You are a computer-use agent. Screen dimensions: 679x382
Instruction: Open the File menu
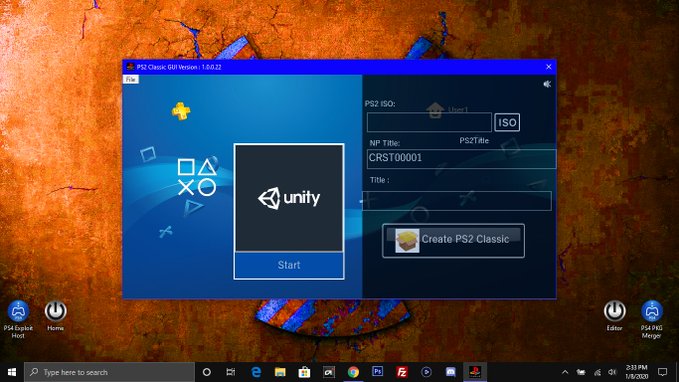pos(131,79)
